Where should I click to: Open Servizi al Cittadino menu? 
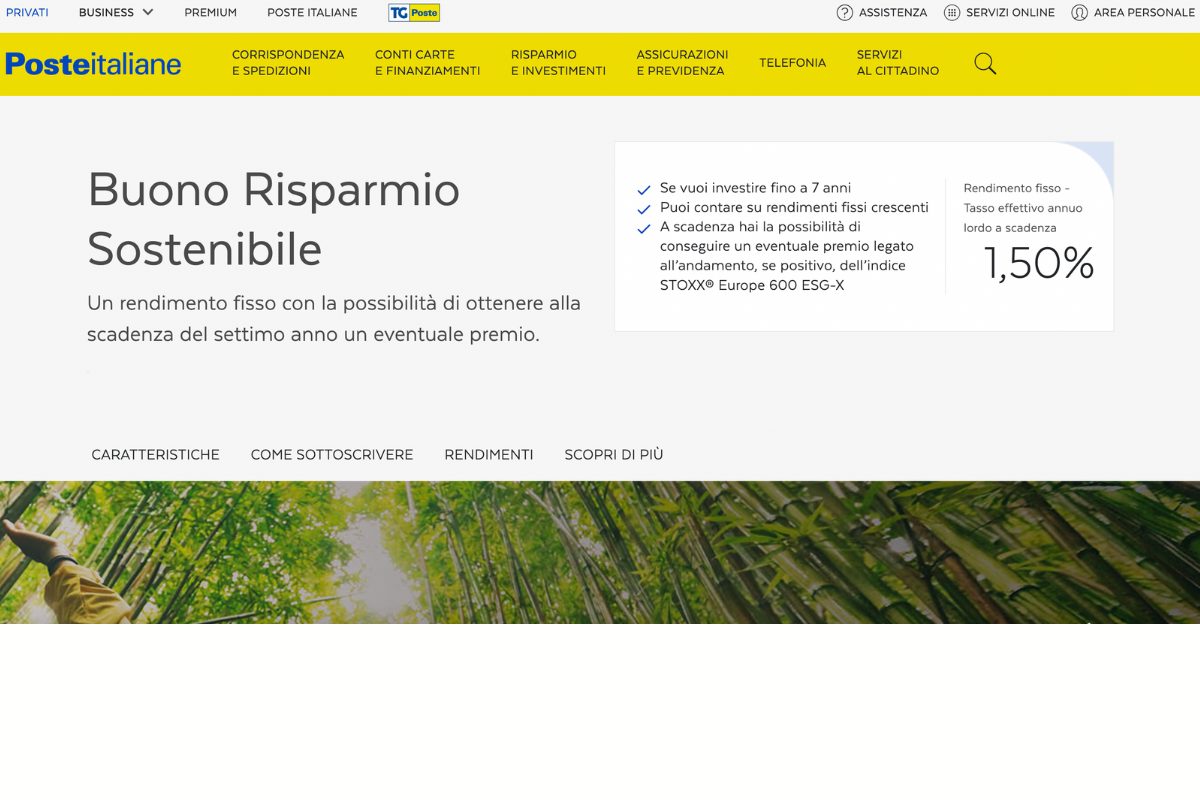click(897, 63)
